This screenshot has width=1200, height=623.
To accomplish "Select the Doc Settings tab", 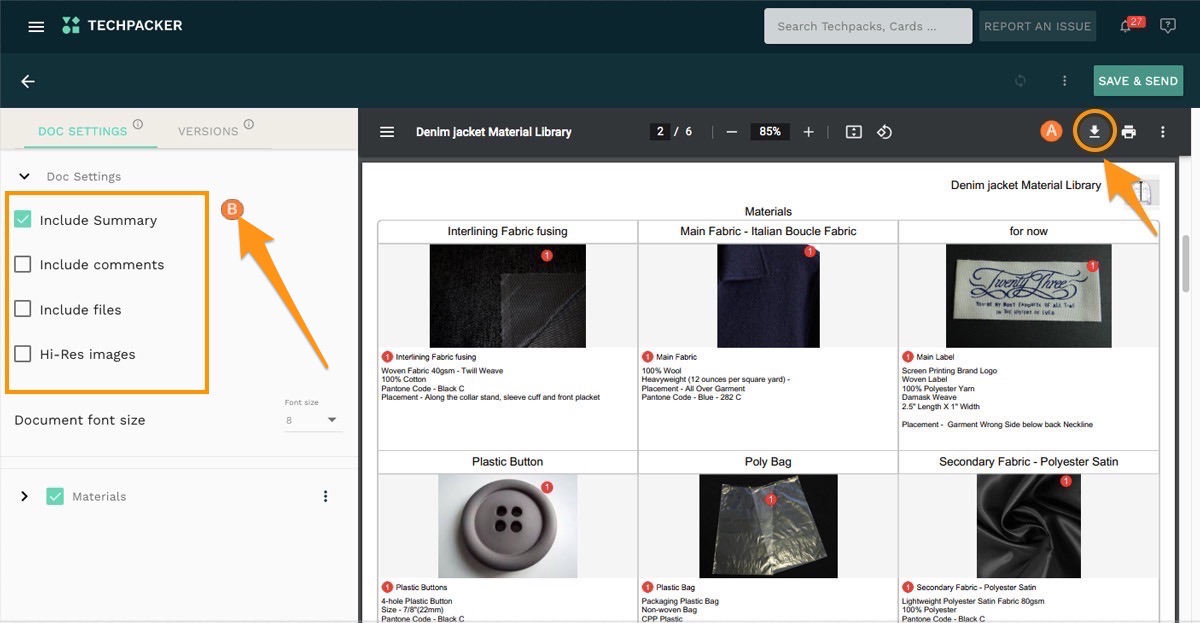I will point(82,131).
